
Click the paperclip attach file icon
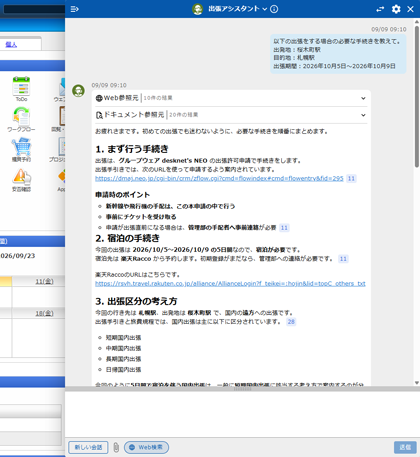(x=116, y=447)
